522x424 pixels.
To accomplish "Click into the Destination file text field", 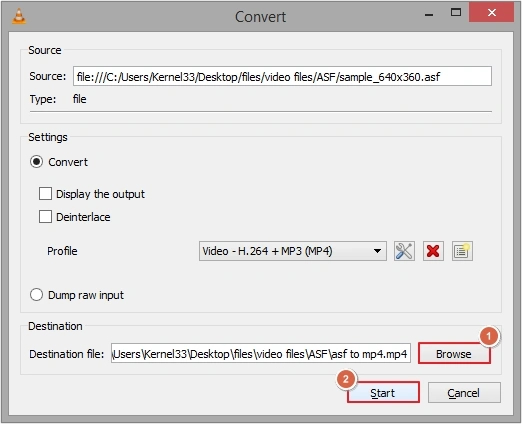I will click(x=261, y=353).
